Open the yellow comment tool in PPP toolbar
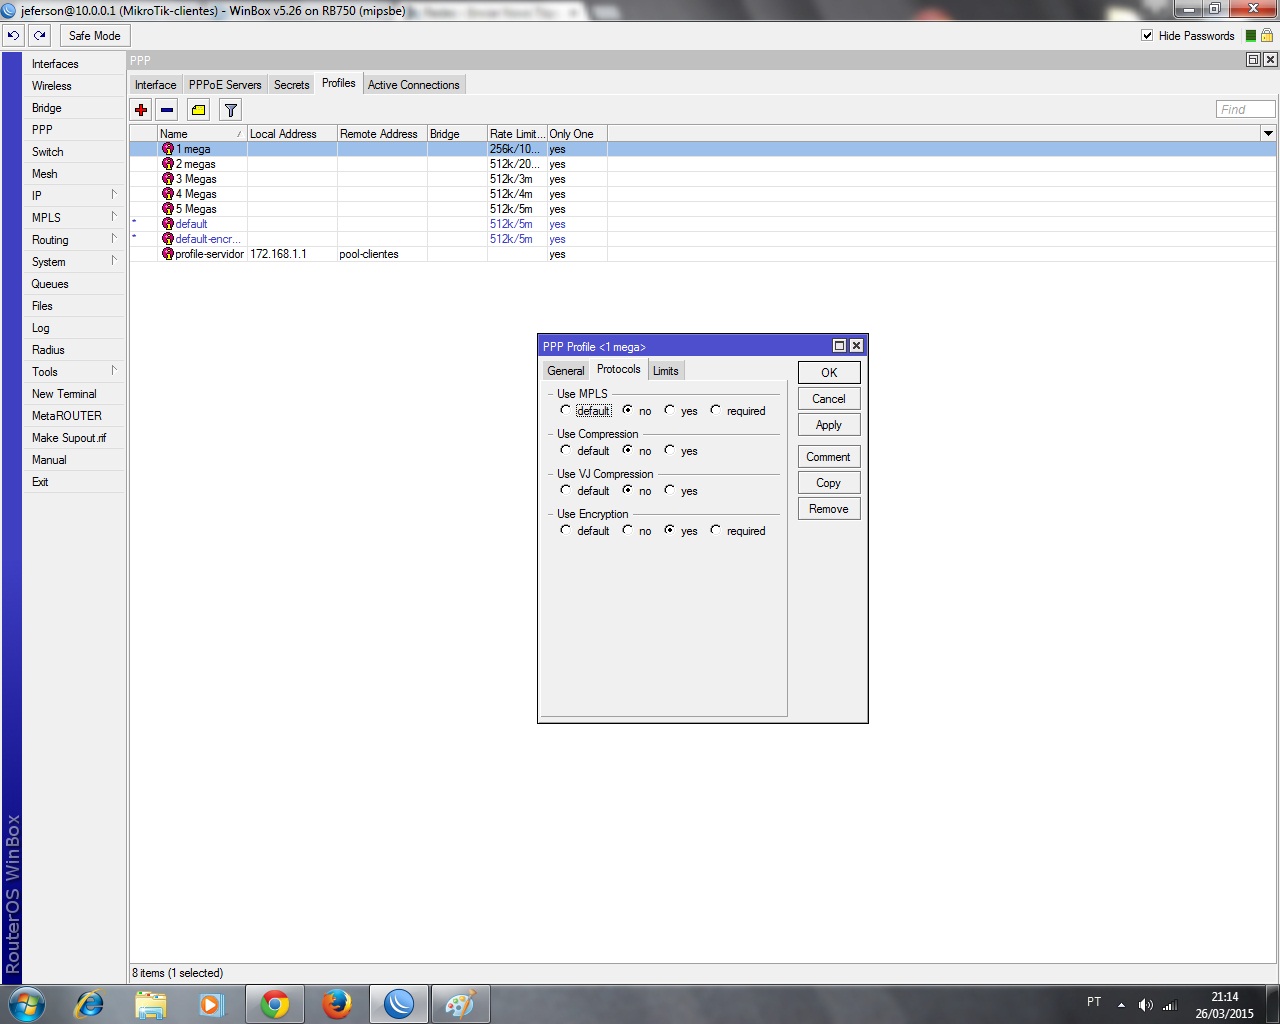Viewport: 1280px width, 1024px height. [198, 110]
